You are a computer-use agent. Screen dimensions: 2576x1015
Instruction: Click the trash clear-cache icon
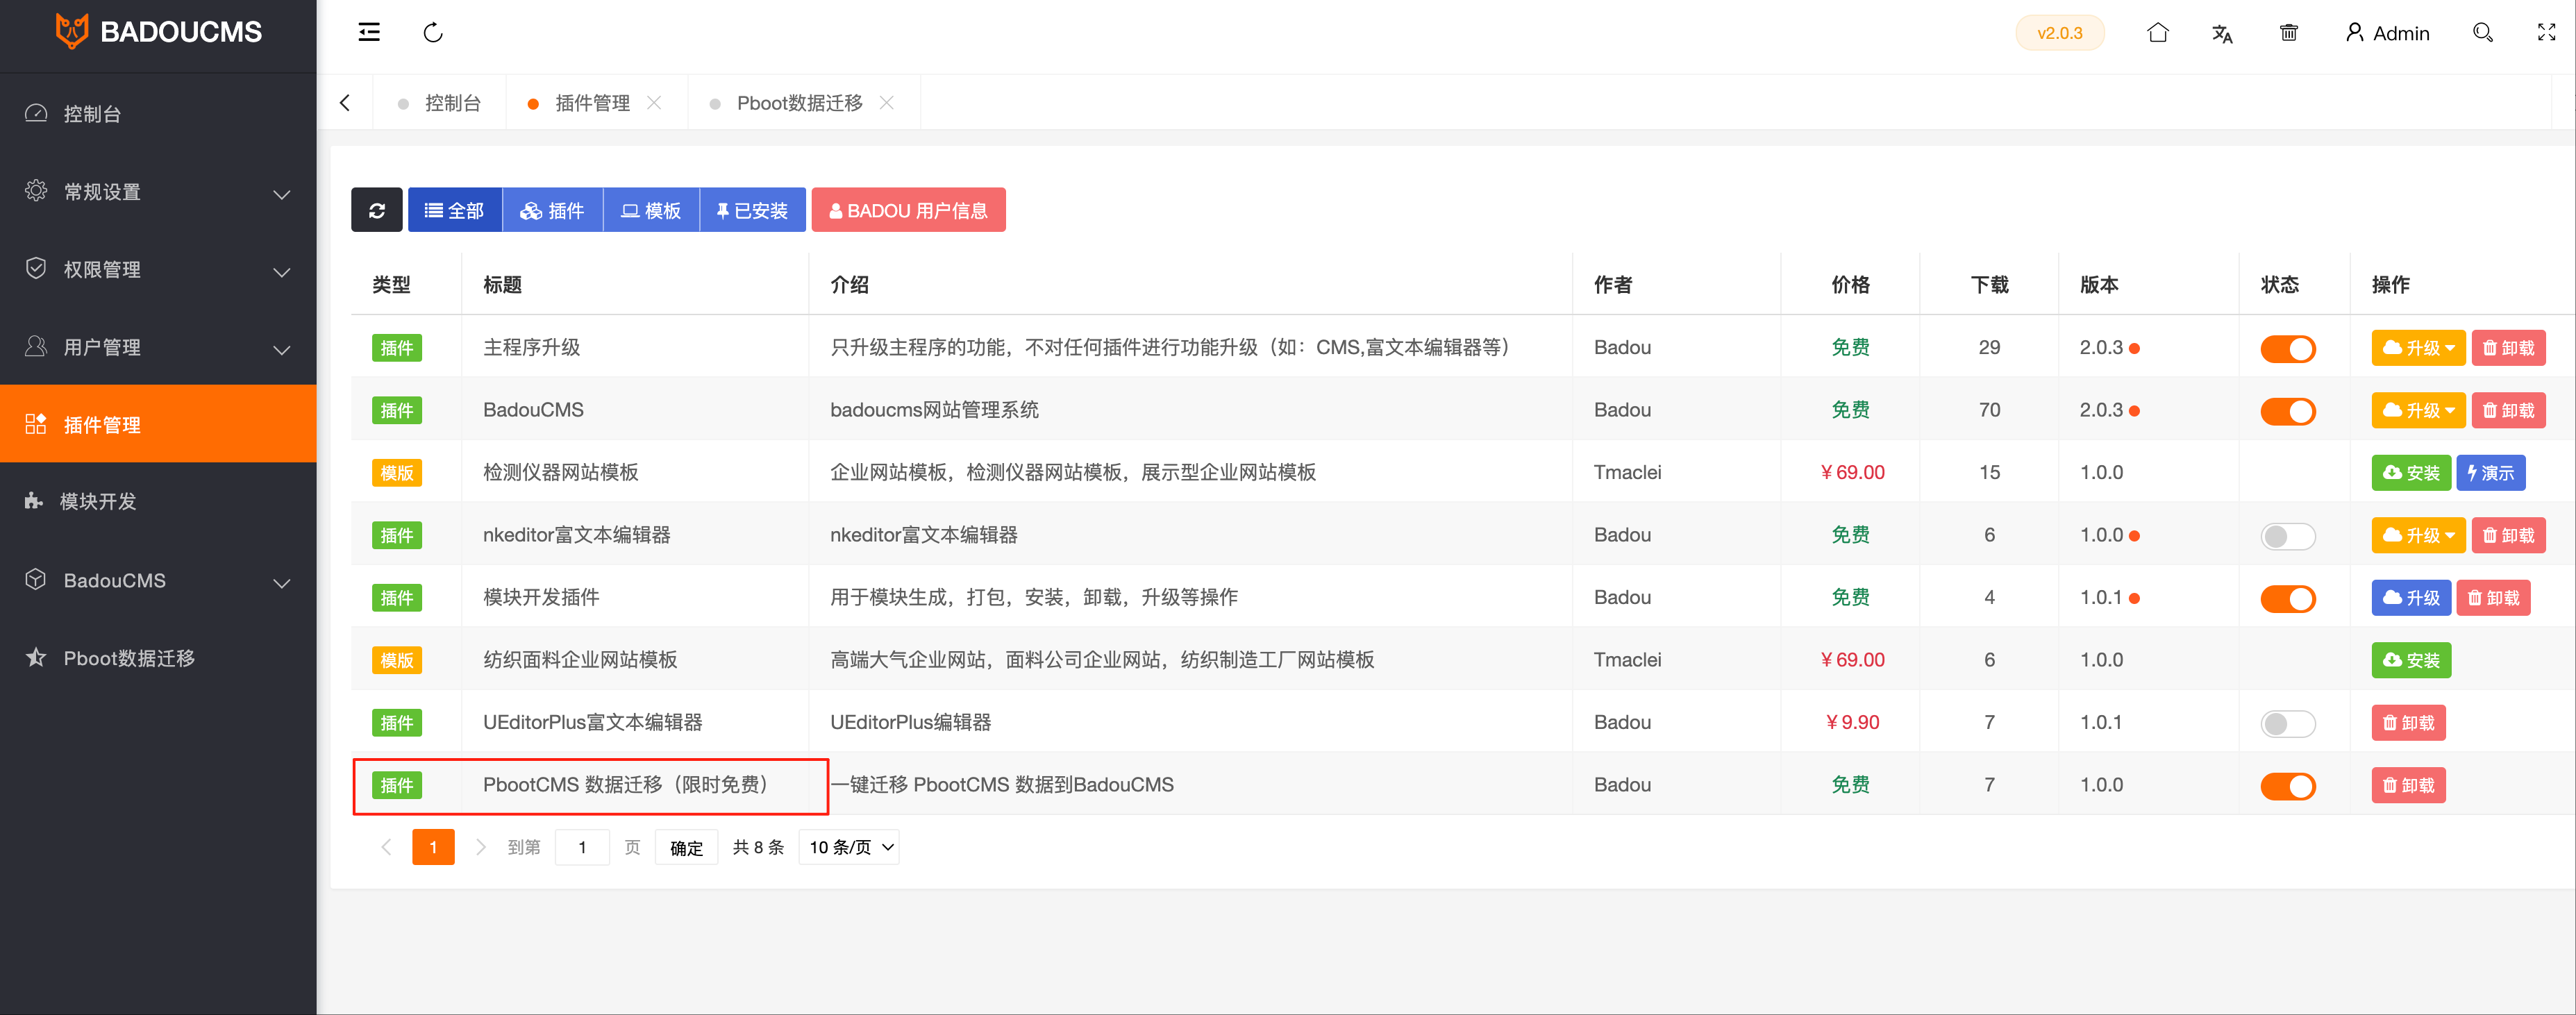click(x=2288, y=32)
